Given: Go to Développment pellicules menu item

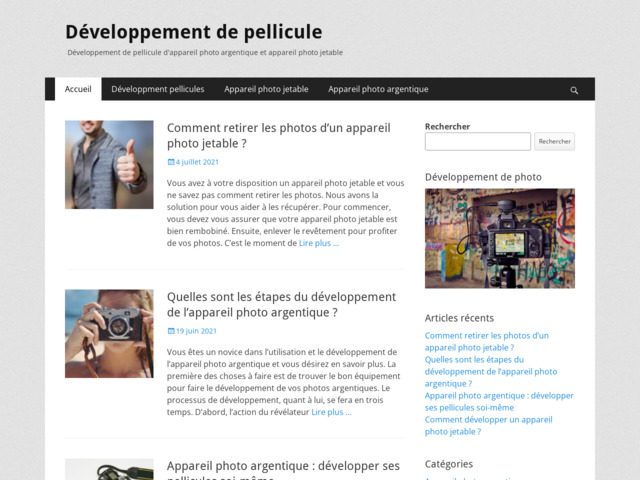Looking at the screenshot, I should 158,89.
